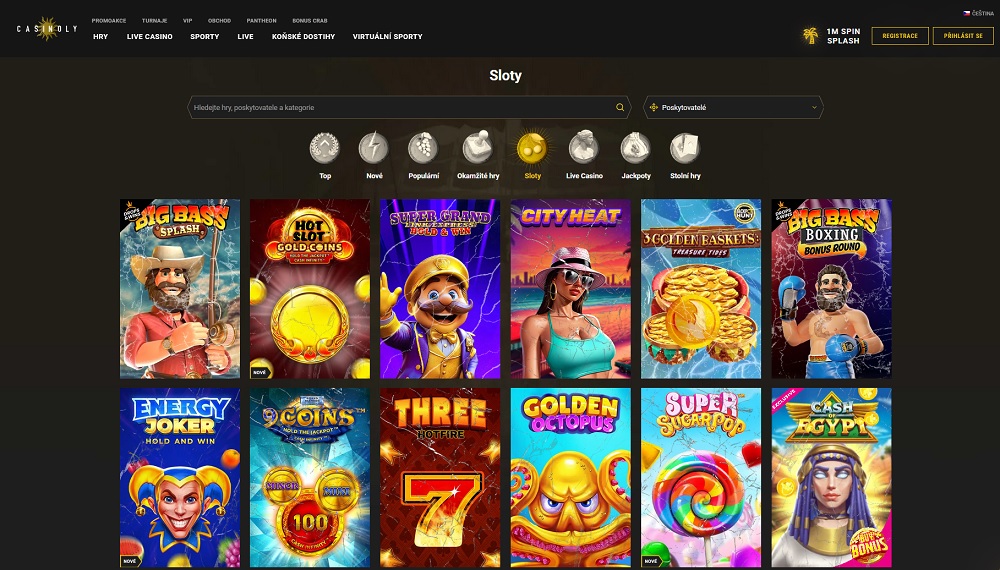Open City Heat game

click(x=571, y=289)
